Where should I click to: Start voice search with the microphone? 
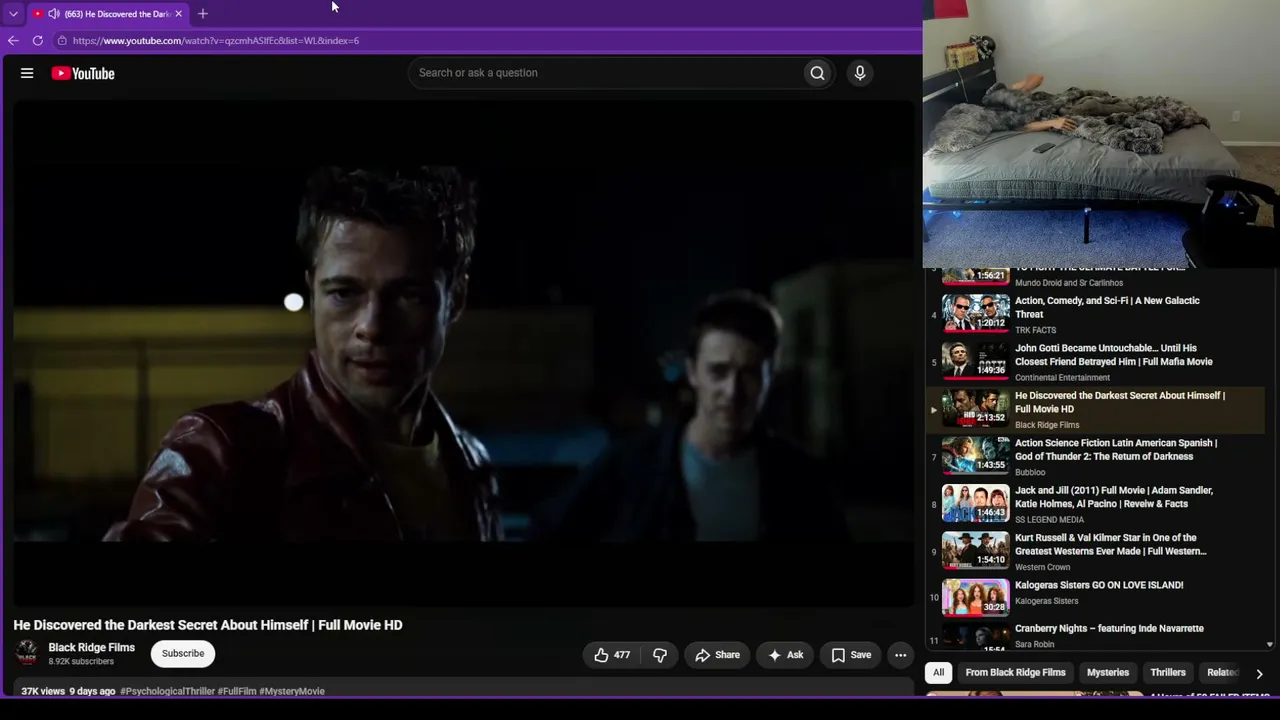pos(859,73)
